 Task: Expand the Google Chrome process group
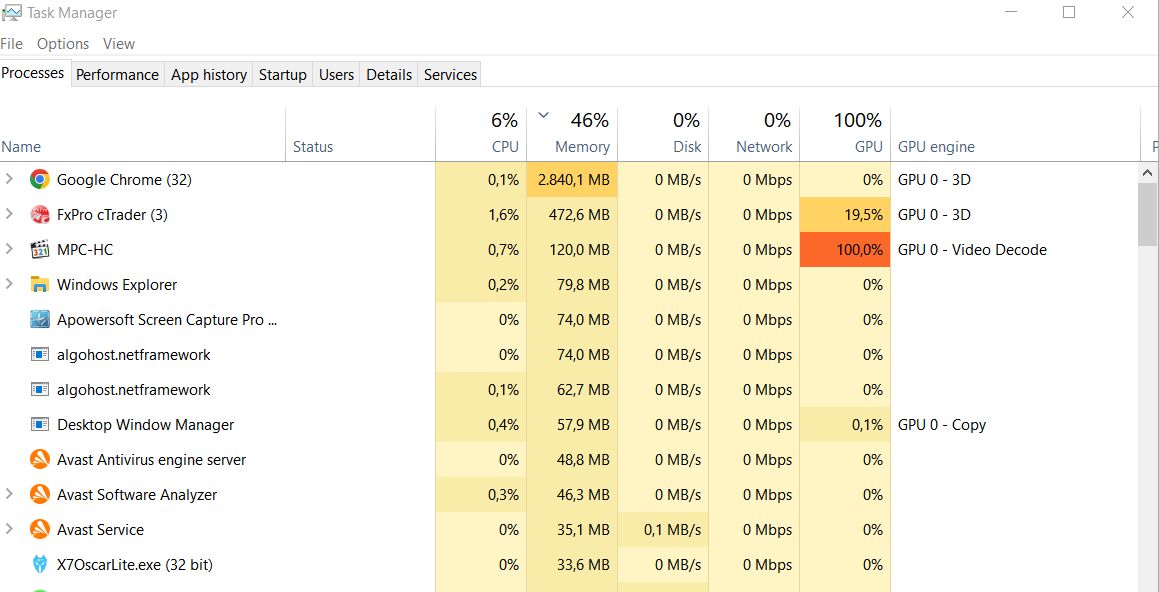(9, 179)
